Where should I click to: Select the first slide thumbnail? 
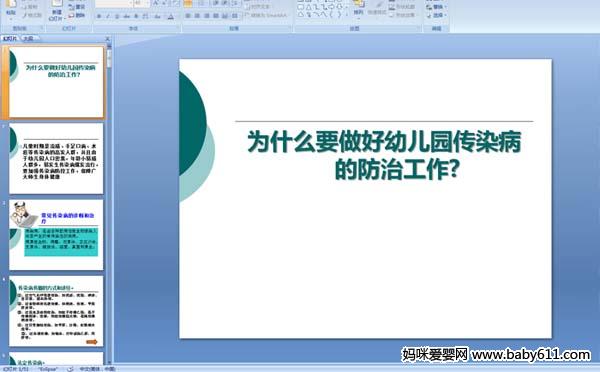tap(56, 82)
